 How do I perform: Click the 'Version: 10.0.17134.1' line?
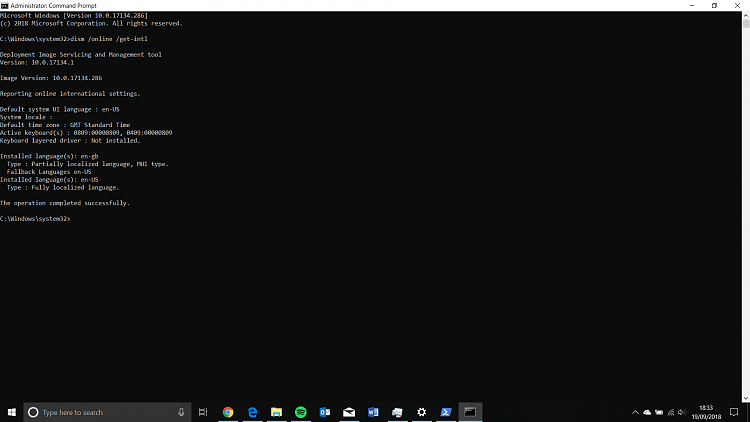[37, 63]
